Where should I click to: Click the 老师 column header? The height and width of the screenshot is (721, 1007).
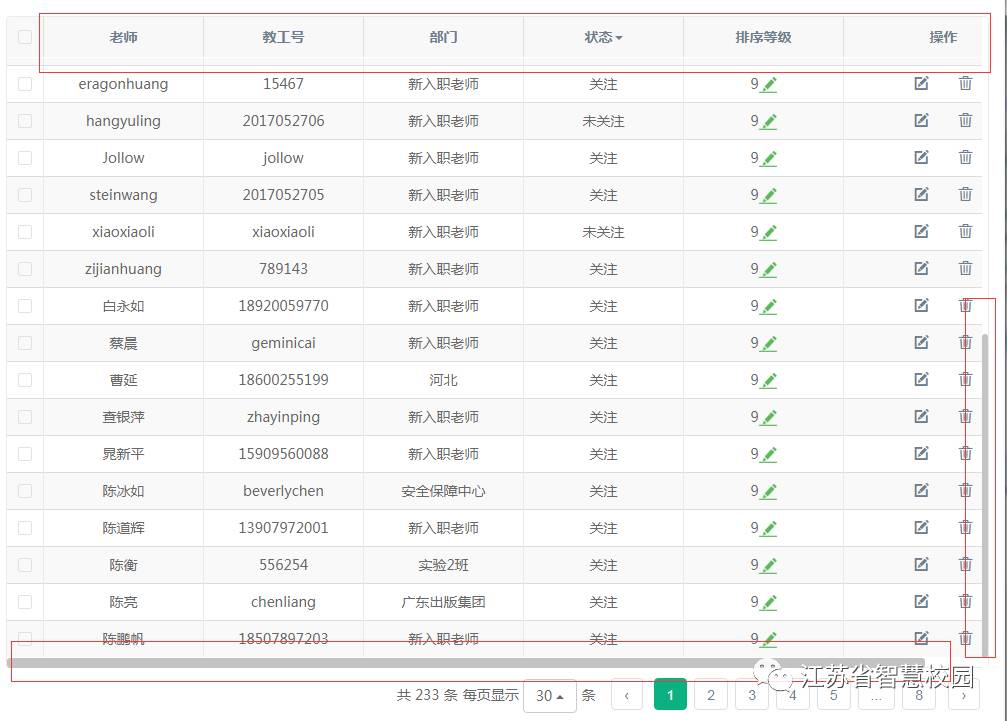(123, 37)
